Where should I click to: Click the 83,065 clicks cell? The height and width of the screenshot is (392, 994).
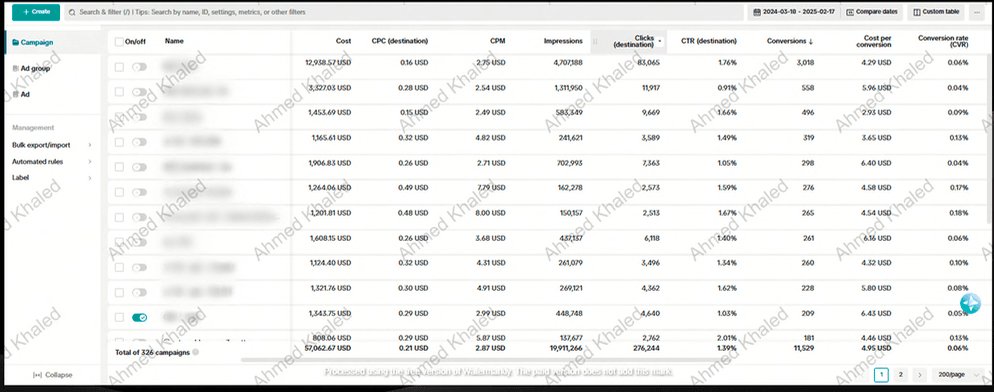649,63
